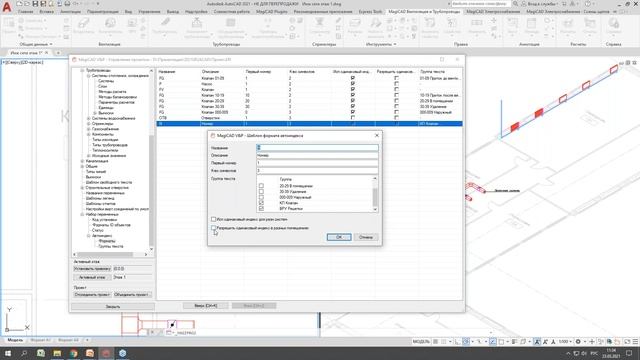The width and height of the screenshot is (640, 360).
Task: Toggle same-index checkbox in the ОТВ Отверстия row
Action: (353, 118)
